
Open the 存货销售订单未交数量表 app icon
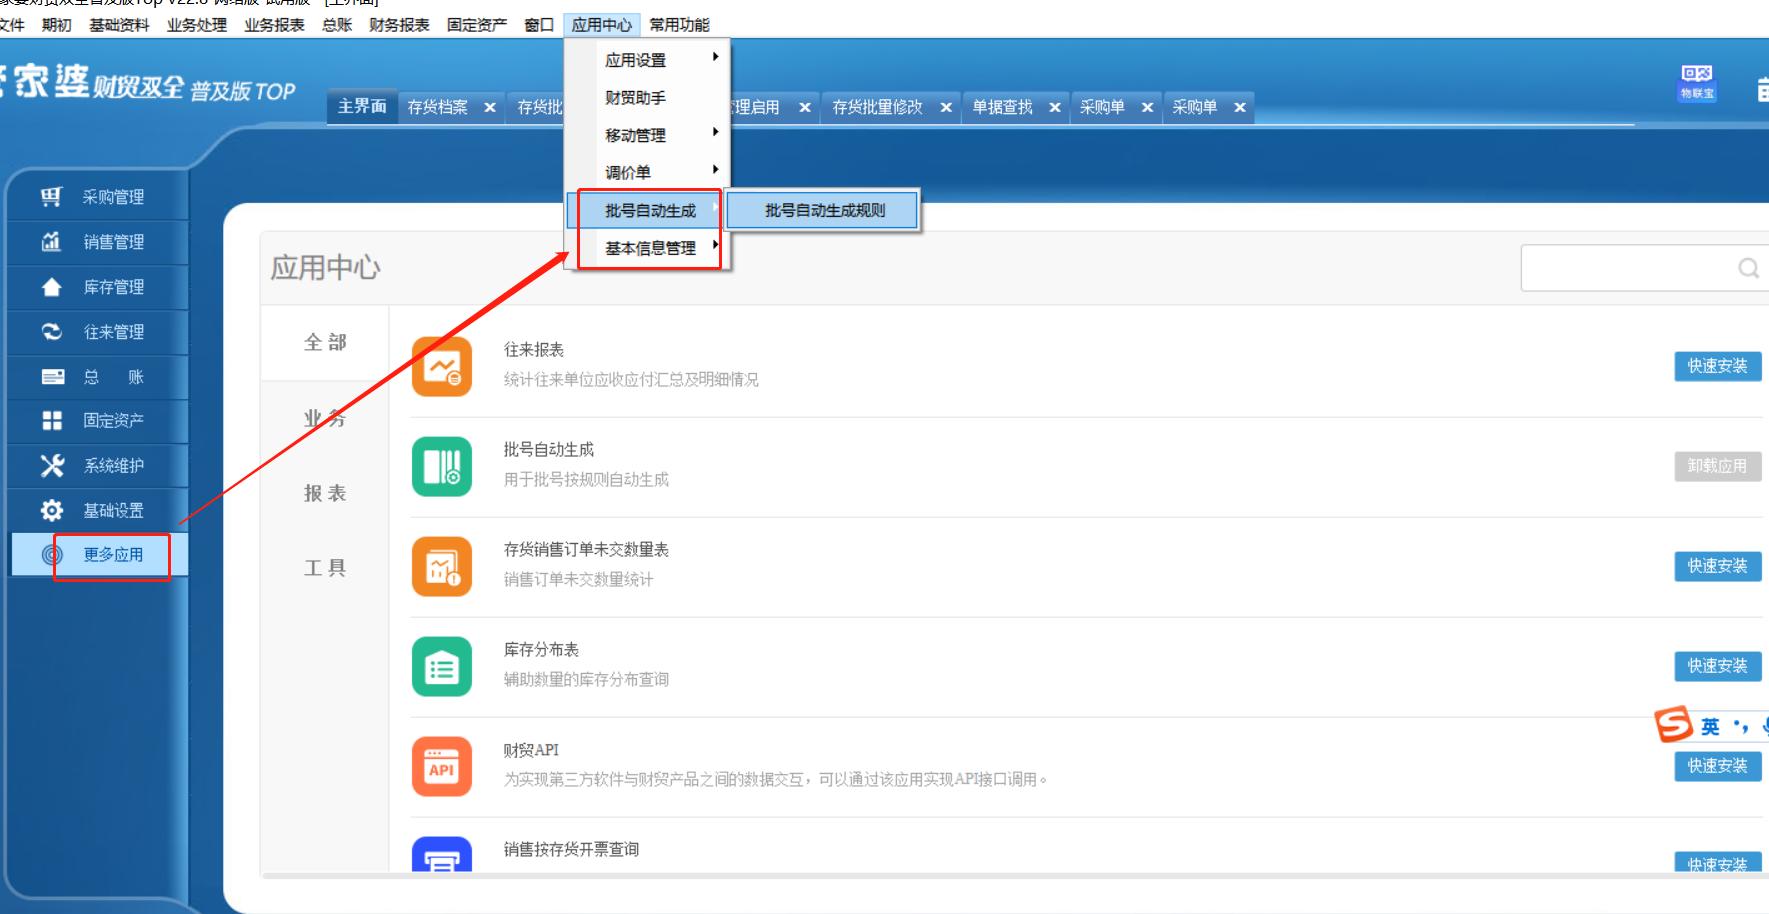442,567
